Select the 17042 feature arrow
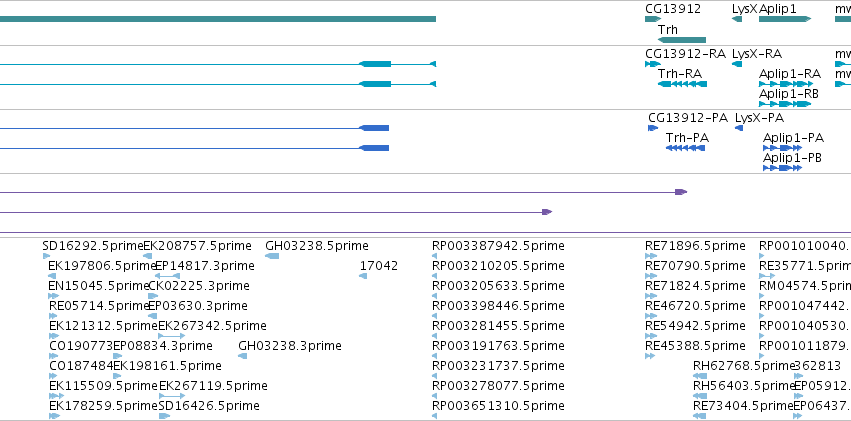Viewport: 851px width, 421px height. click(x=363, y=276)
